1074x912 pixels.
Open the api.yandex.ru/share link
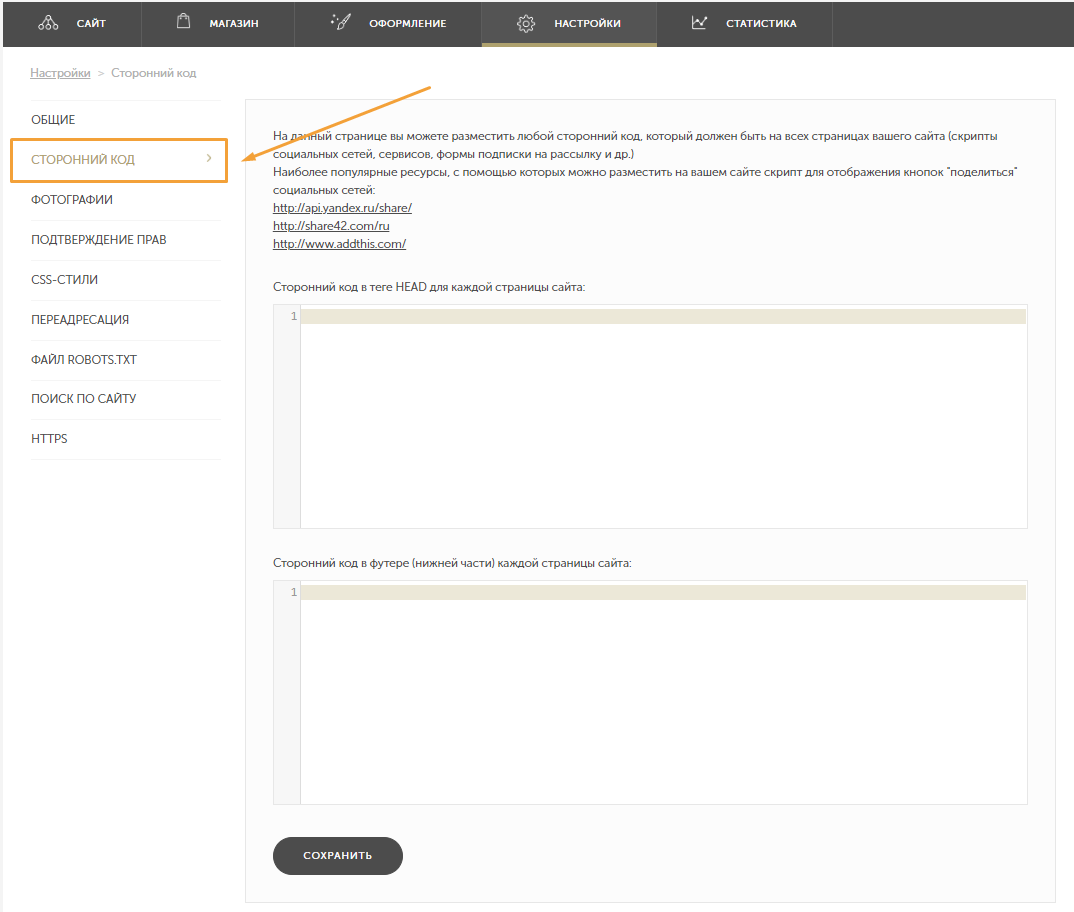click(x=342, y=208)
